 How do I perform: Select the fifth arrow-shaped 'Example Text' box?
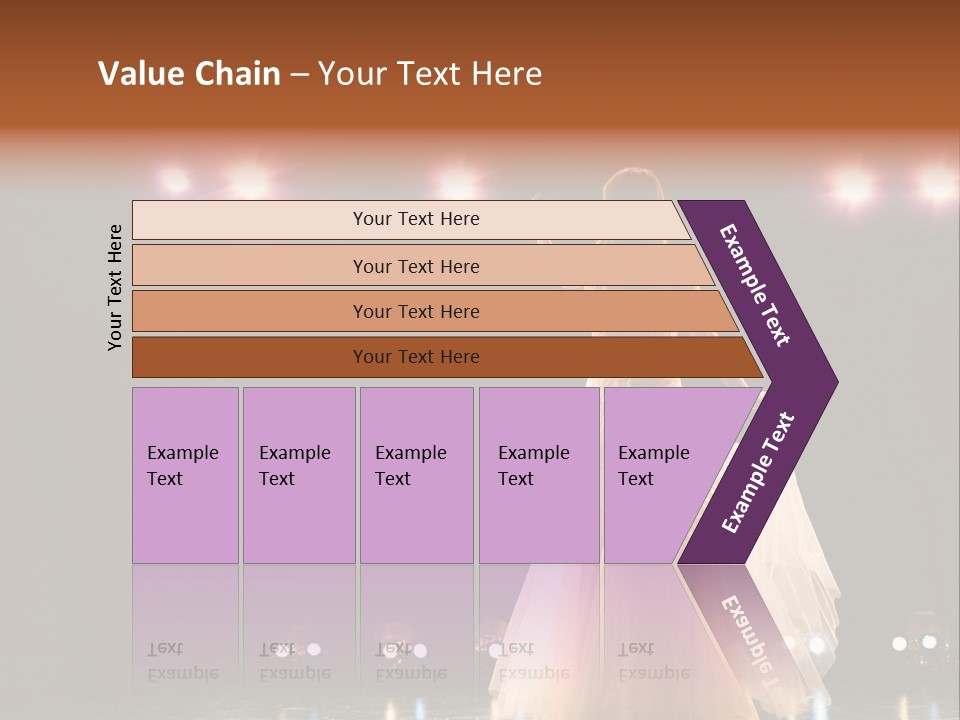point(655,475)
